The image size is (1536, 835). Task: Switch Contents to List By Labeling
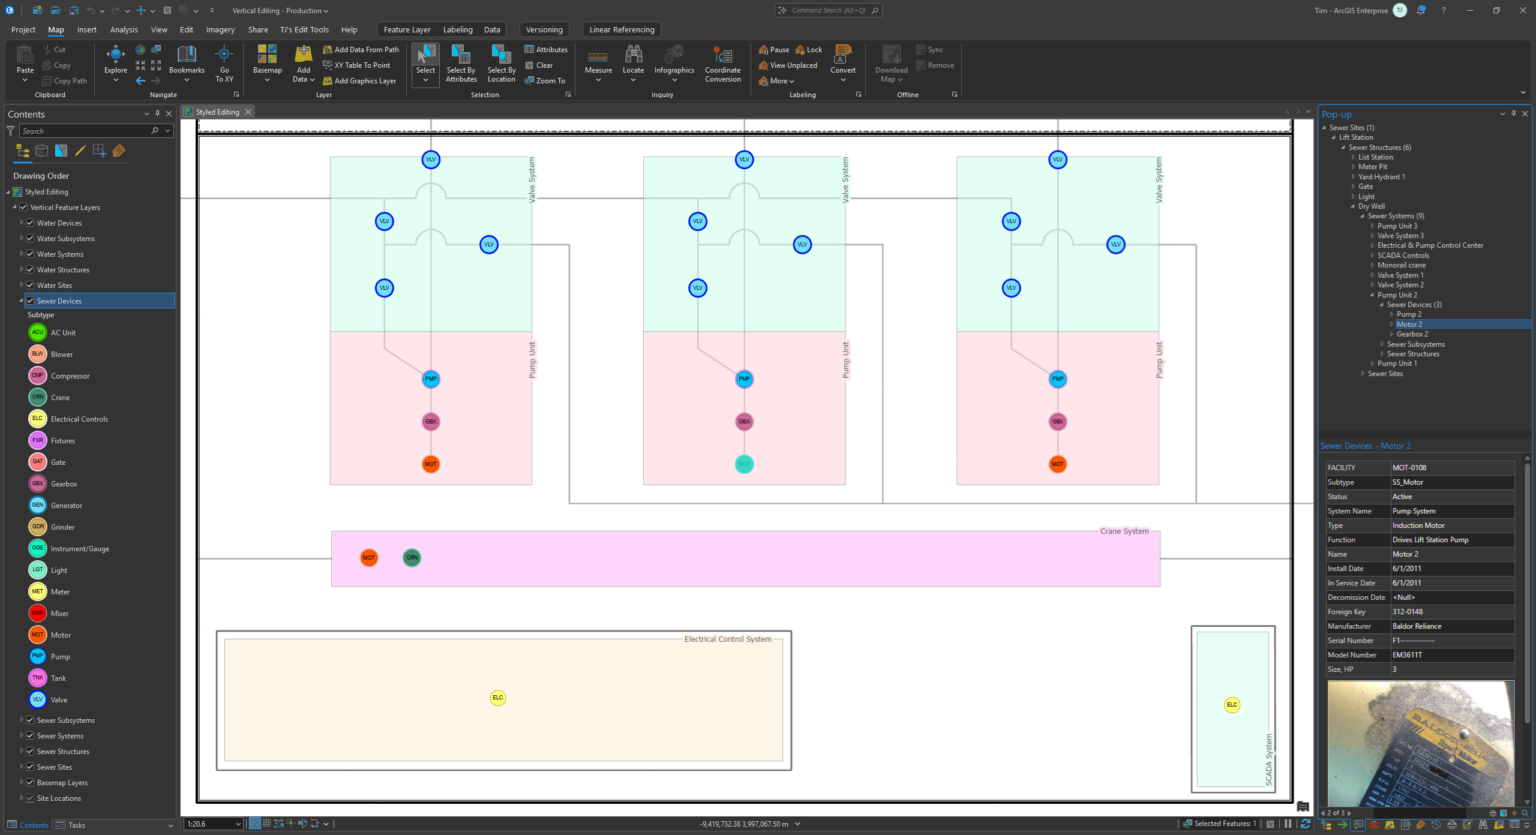119,151
